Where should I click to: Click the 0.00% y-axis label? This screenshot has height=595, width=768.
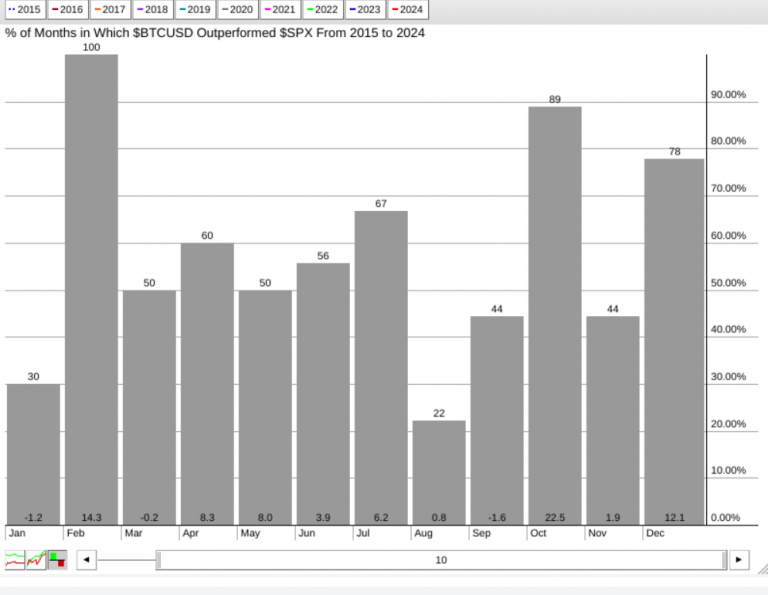[725, 518]
